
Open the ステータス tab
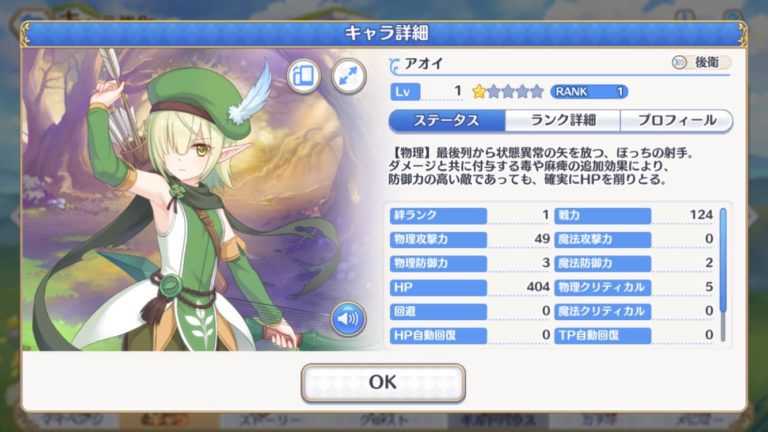(x=447, y=120)
